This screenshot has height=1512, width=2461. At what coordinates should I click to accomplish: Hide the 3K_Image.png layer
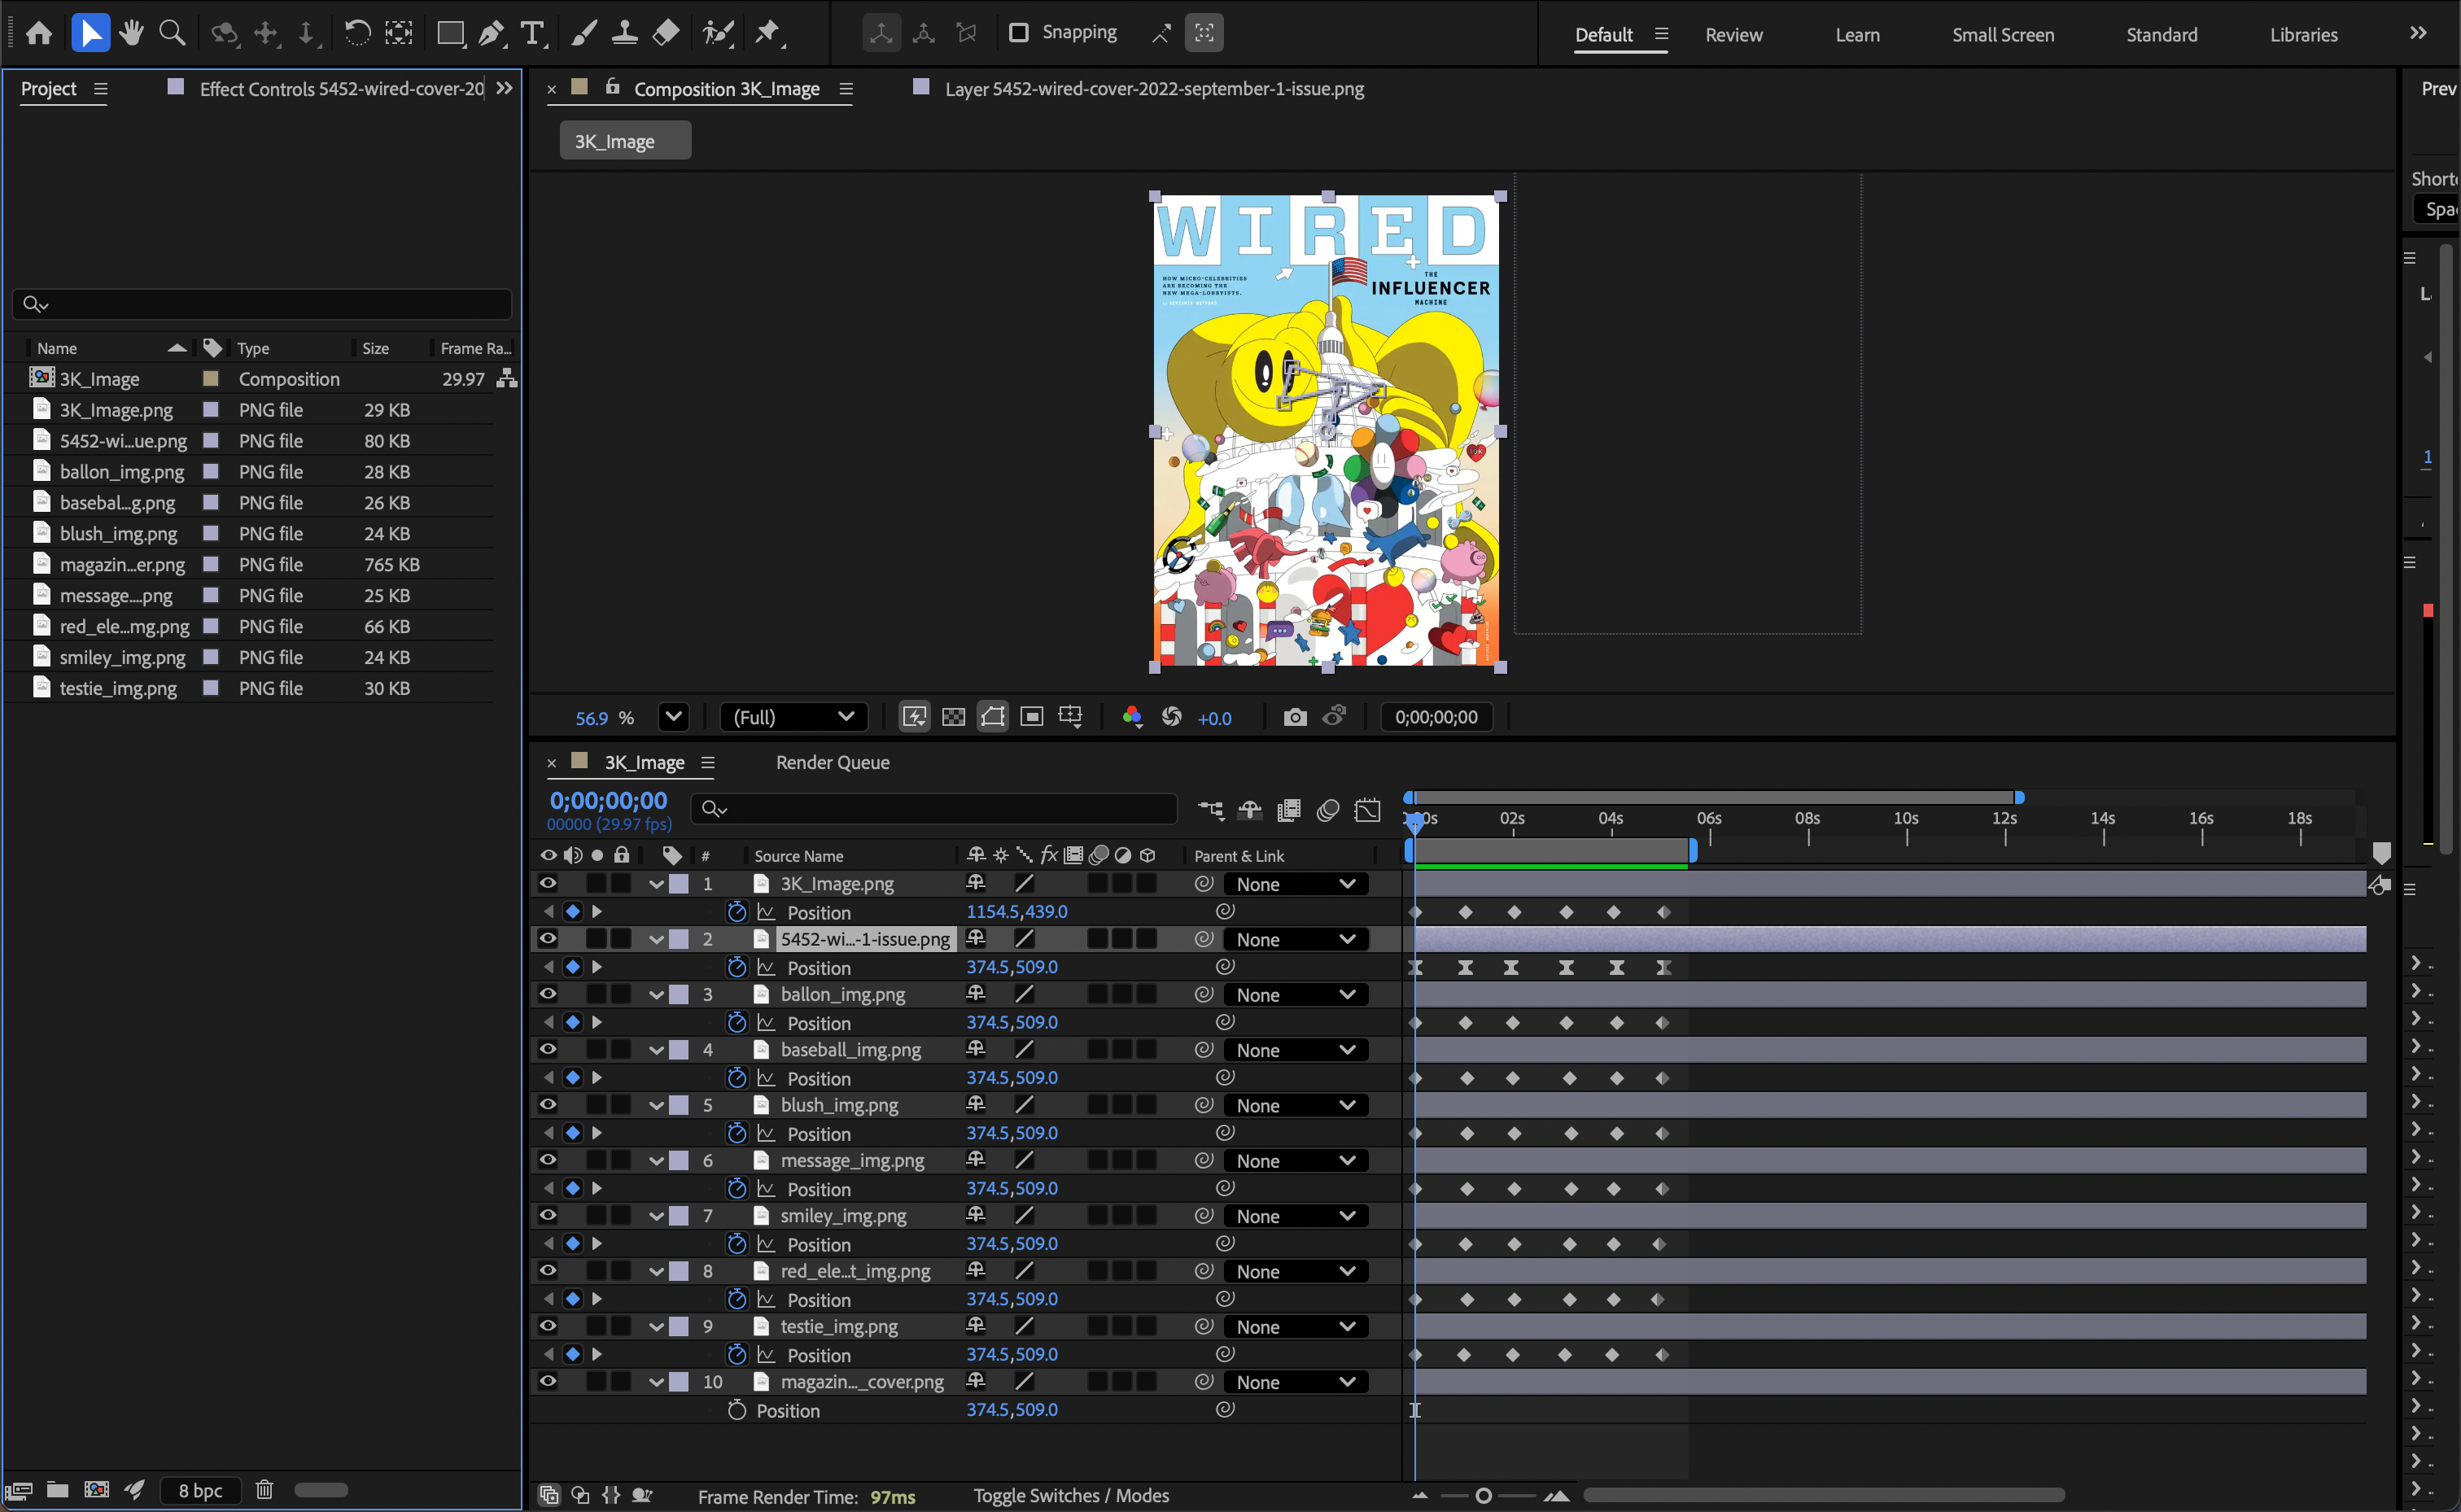pos(548,884)
